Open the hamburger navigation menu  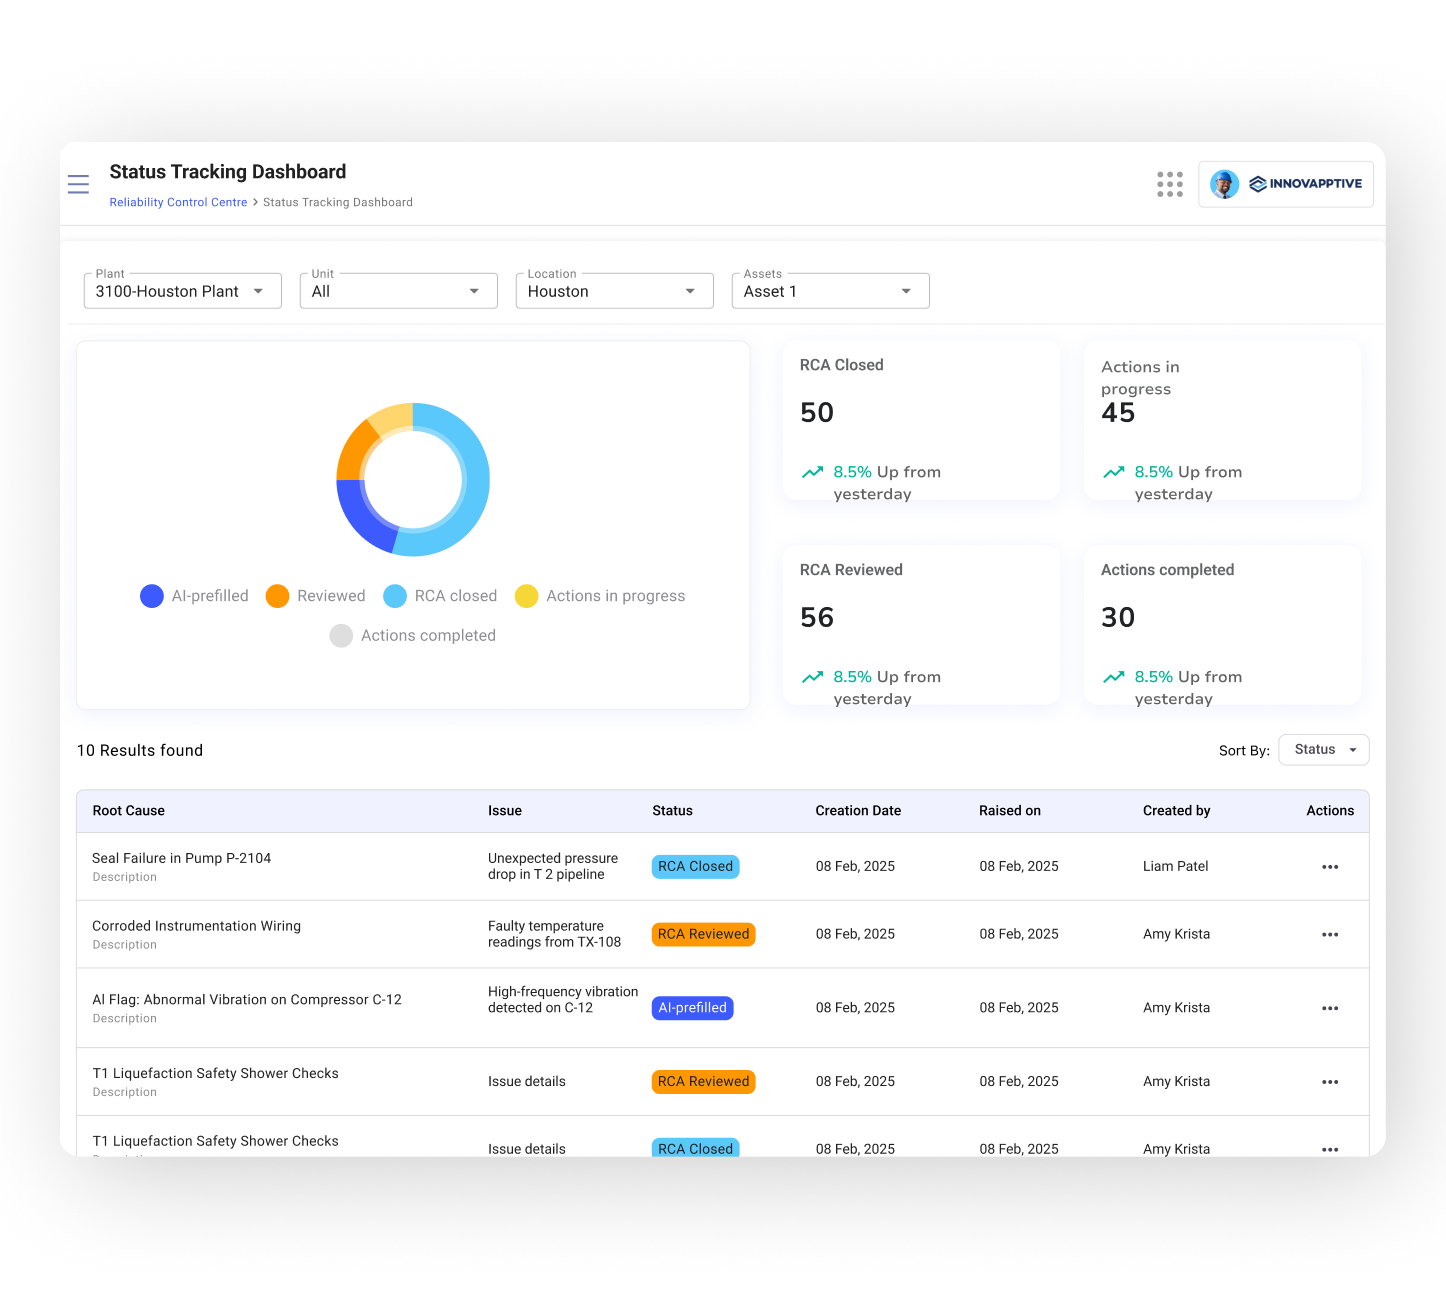click(x=78, y=184)
